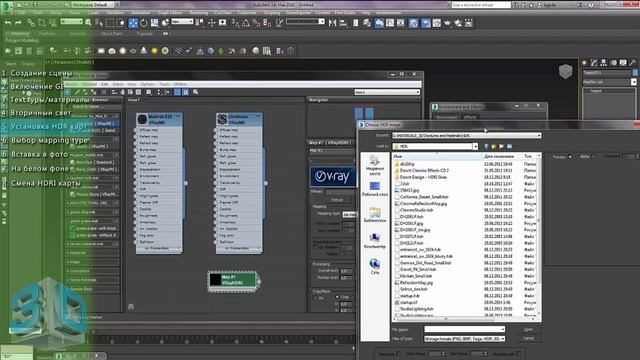This screenshot has width=640, height=360.
Task: Activate the Select and Rotate tool
Action: point(144,23)
